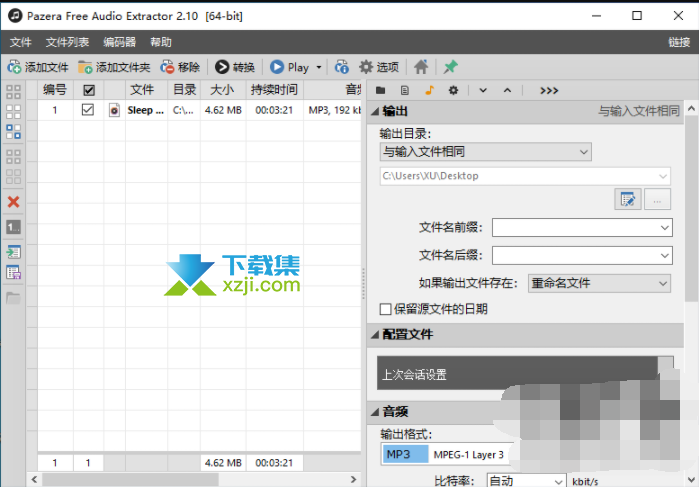Select the Sleep file name cell
The width and height of the screenshot is (699, 487).
[146, 110]
